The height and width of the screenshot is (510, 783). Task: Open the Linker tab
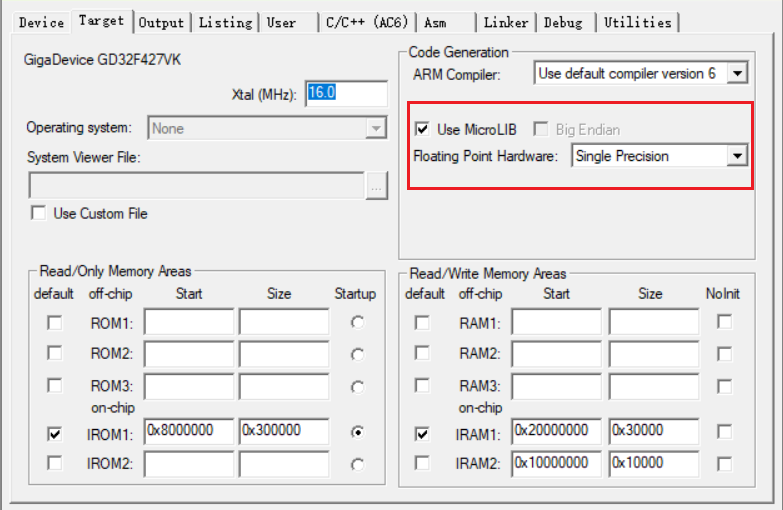pyautogui.click(x=505, y=22)
